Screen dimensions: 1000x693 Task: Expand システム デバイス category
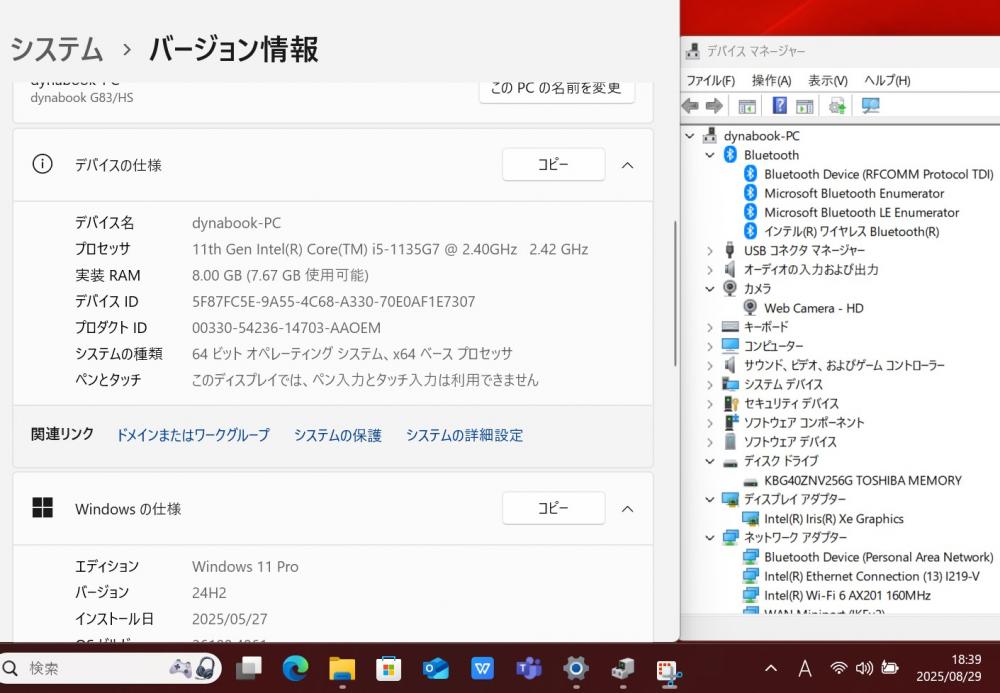(x=710, y=384)
